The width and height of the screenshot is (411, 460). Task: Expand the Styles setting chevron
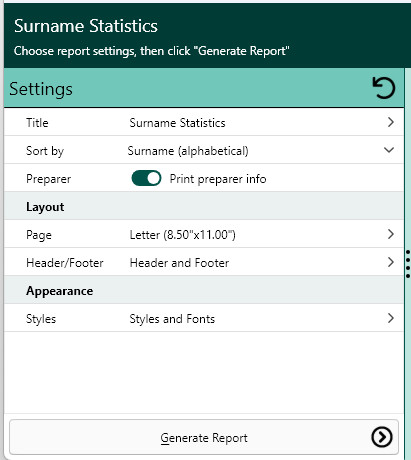coord(391,318)
